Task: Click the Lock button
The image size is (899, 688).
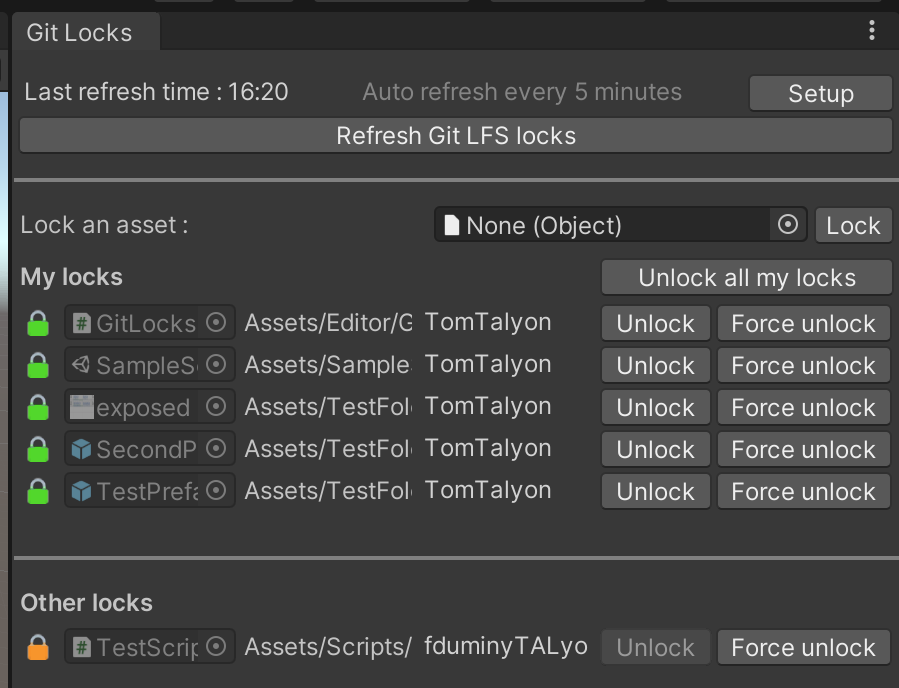Action: point(853,225)
